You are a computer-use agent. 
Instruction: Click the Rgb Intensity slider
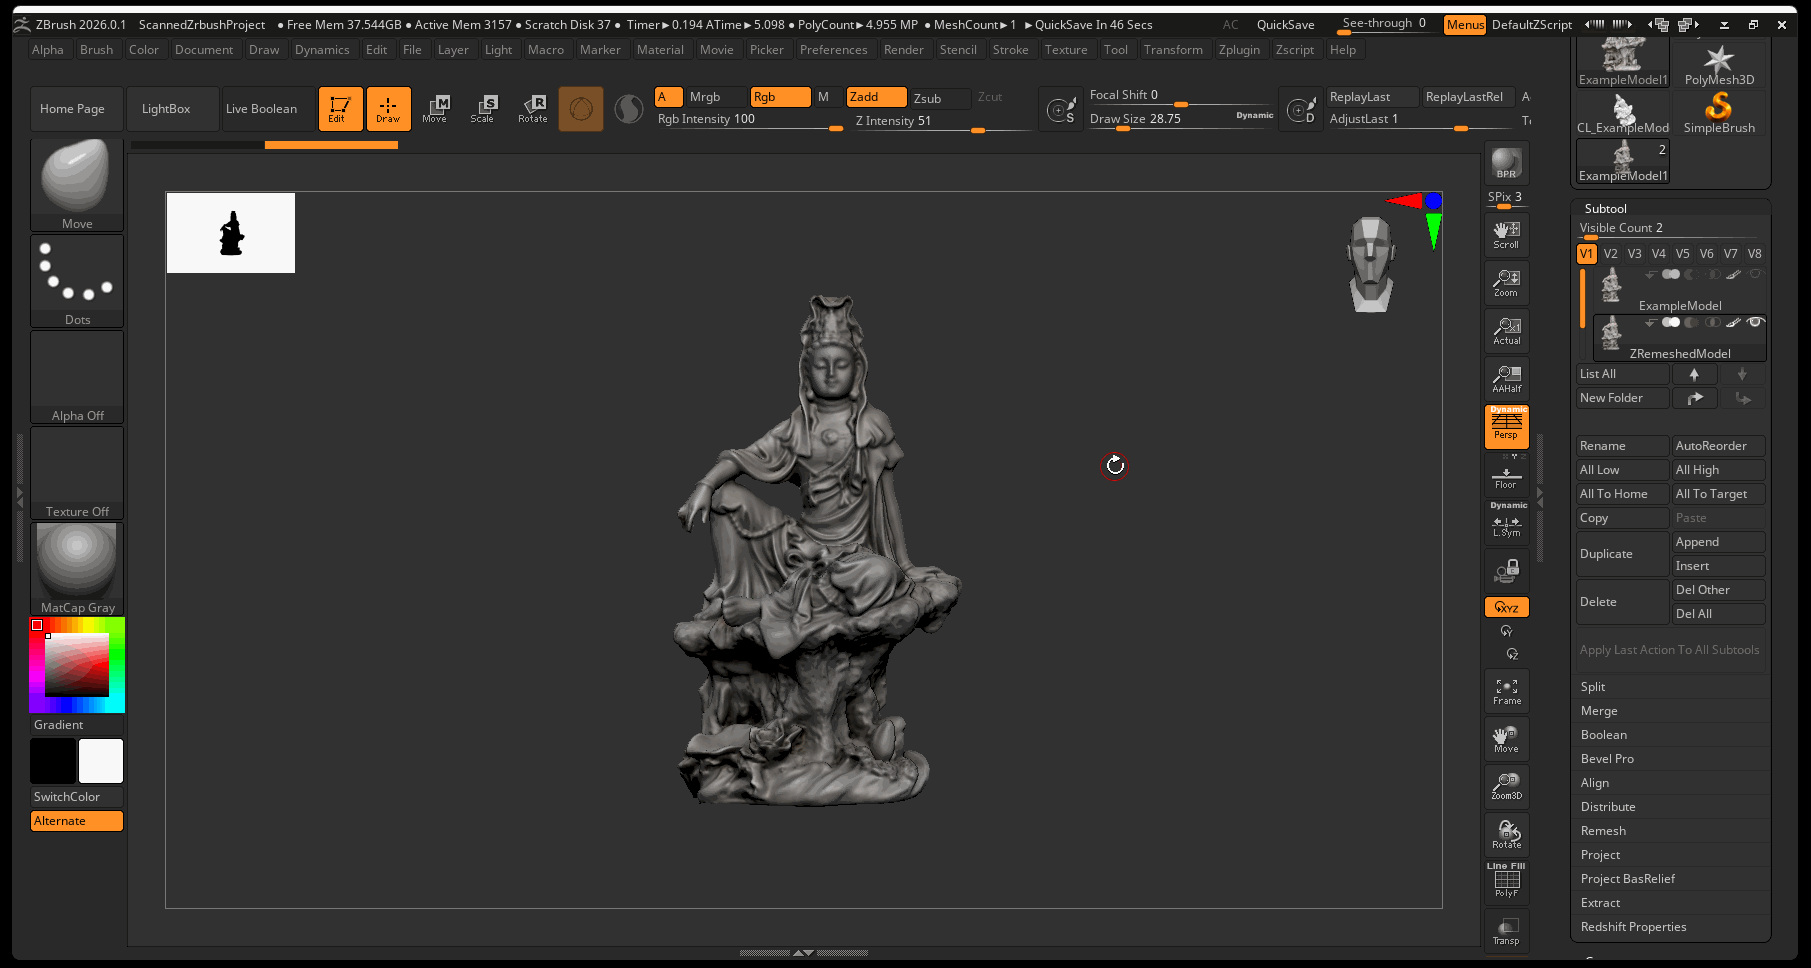coord(748,120)
